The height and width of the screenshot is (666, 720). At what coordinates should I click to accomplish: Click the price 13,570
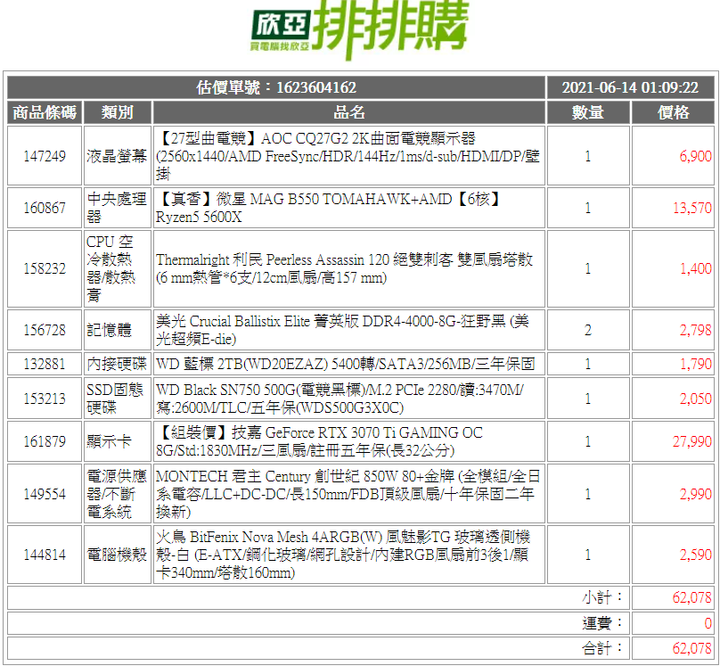[x=692, y=208]
